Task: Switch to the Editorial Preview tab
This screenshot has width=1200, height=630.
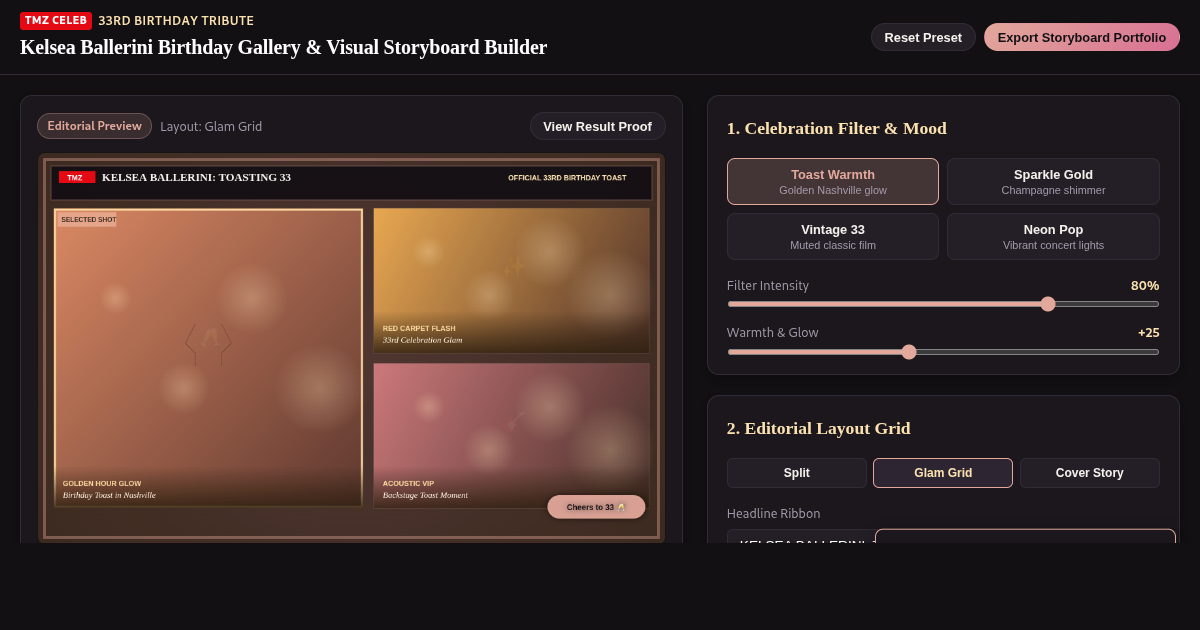Action: (95, 126)
